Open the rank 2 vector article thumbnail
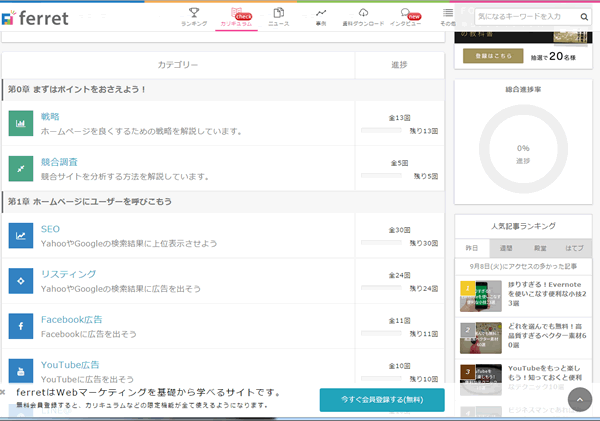Image resolution: width=600 pixels, height=421 pixels. (x=481, y=338)
